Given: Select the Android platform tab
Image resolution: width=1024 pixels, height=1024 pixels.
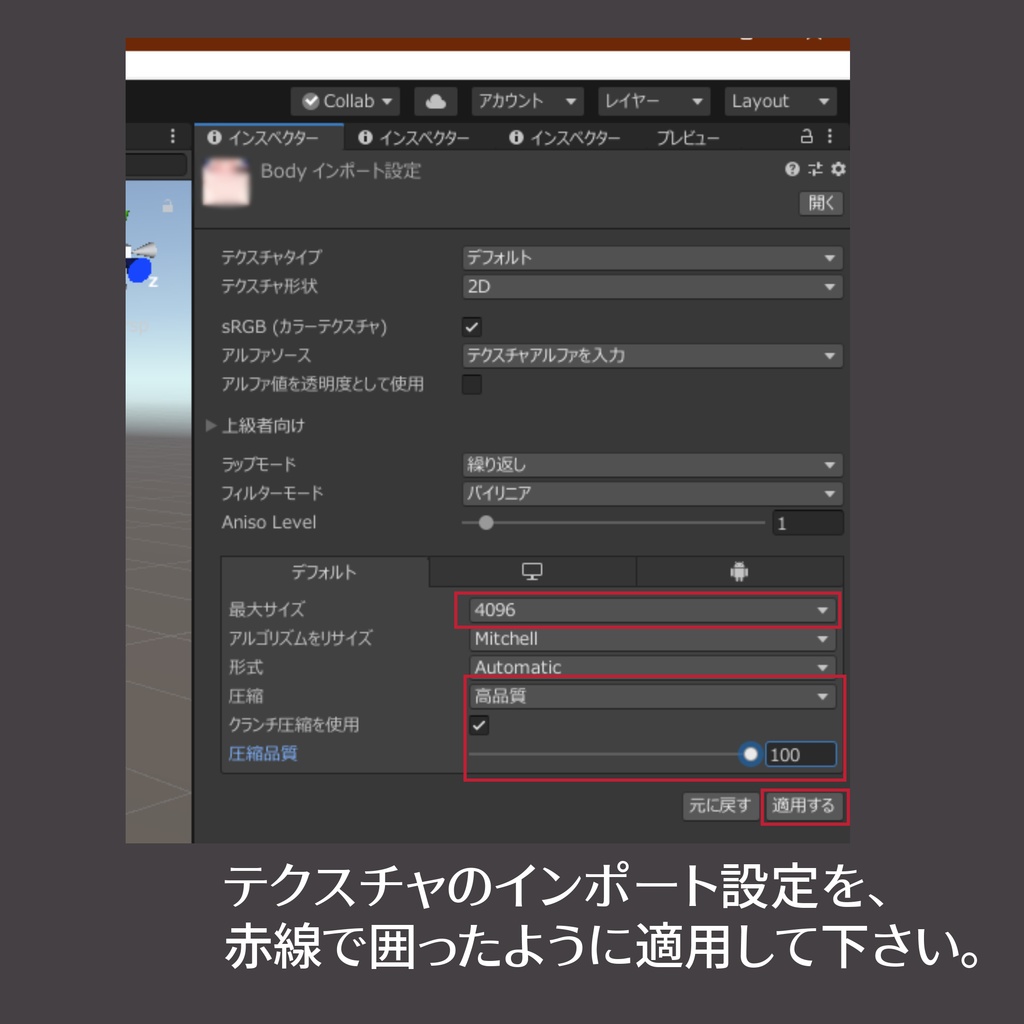Looking at the screenshot, I should click(x=739, y=571).
